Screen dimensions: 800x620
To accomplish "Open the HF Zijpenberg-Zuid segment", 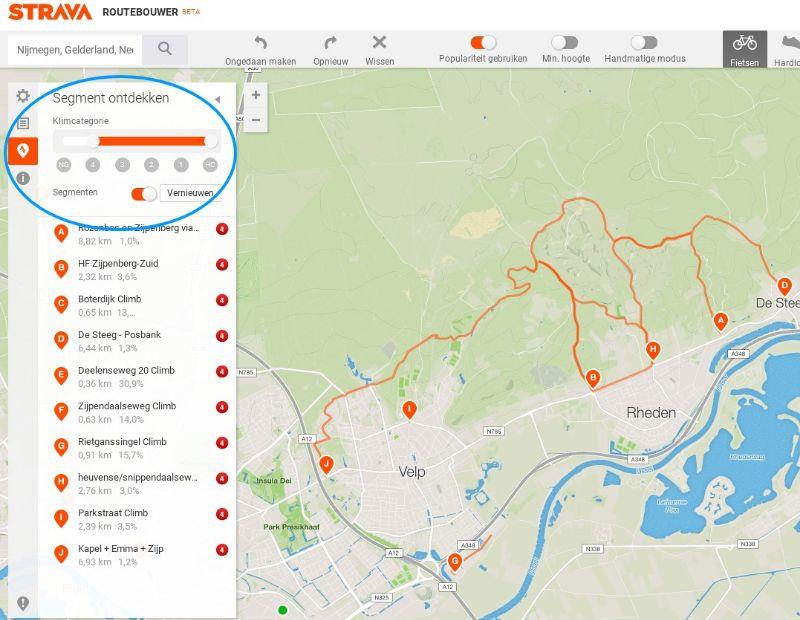I will [x=118, y=264].
